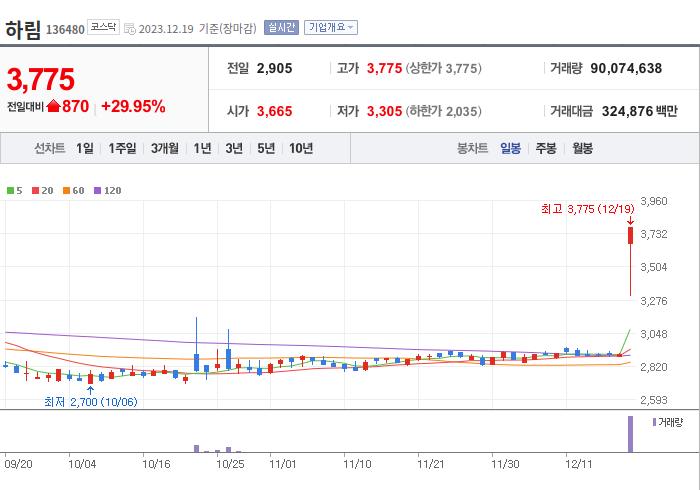Click the 12/19 red limit-up candlestick
Viewport: 700px width, 490px height.
(x=630, y=261)
